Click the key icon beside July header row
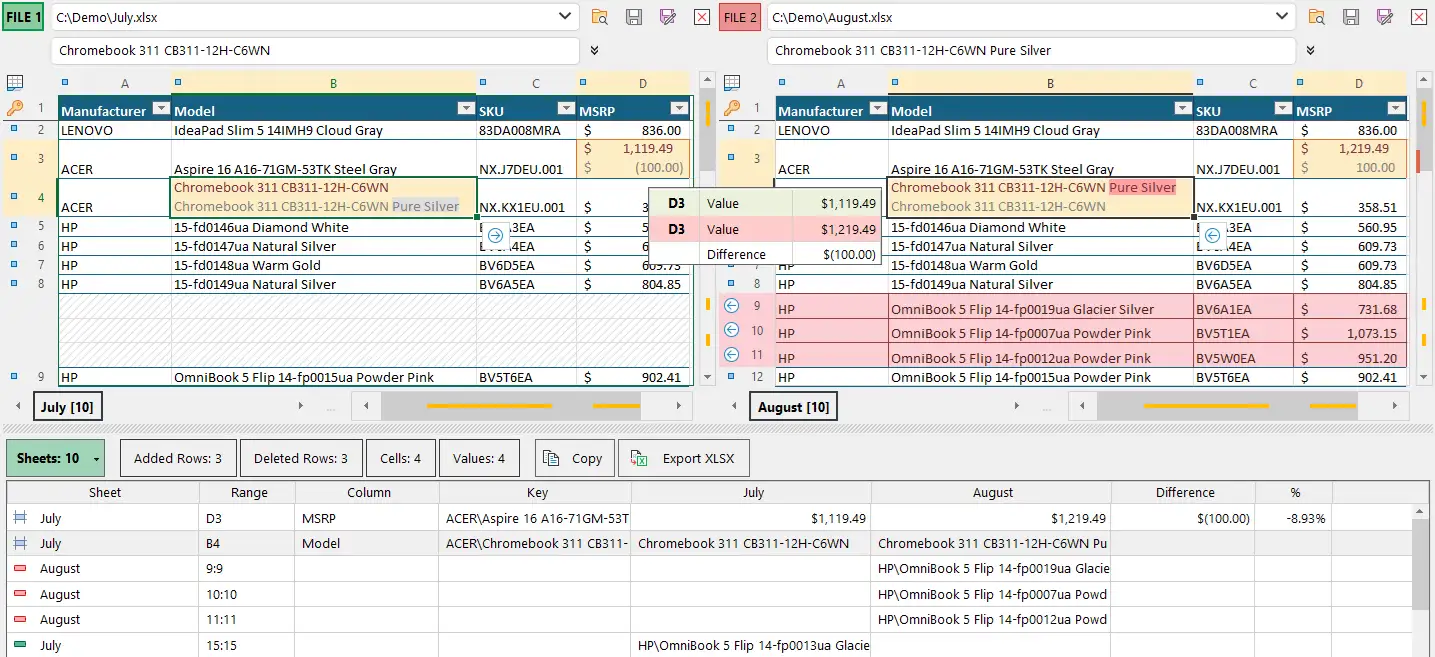1435x657 pixels. pyautogui.click(x=14, y=108)
